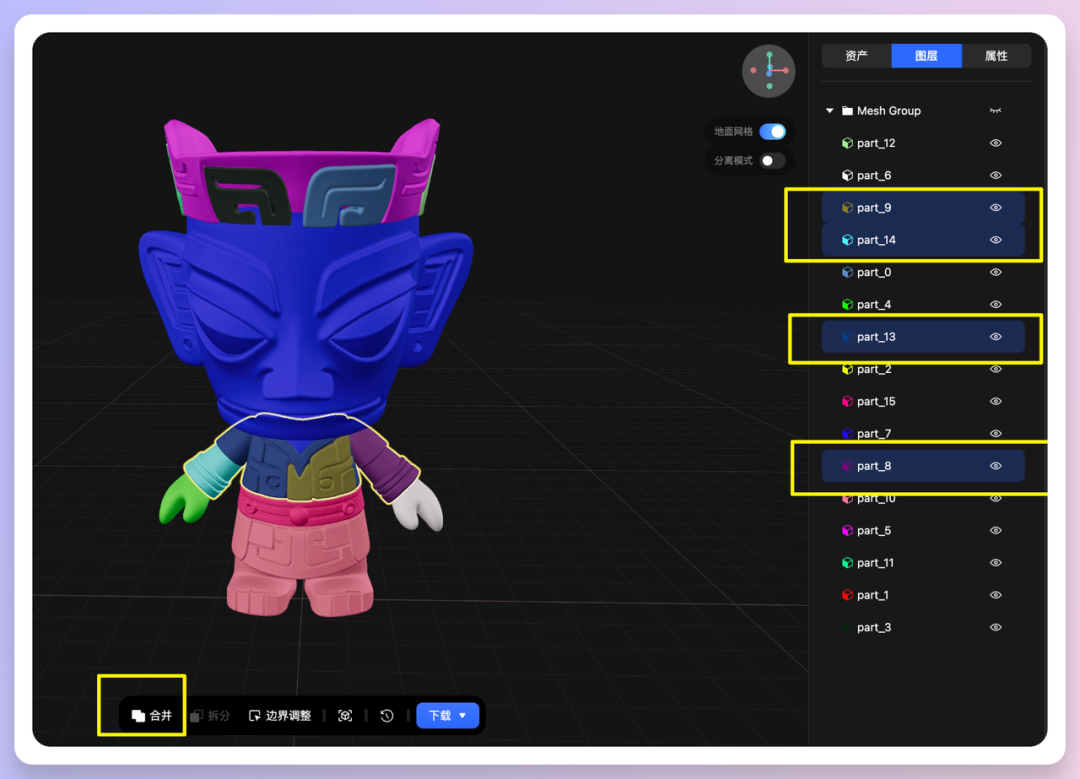The width and height of the screenshot is (1080, 779).
Task: Turn off the 地面网格 ground grid switch
Action: coord(772,132)
